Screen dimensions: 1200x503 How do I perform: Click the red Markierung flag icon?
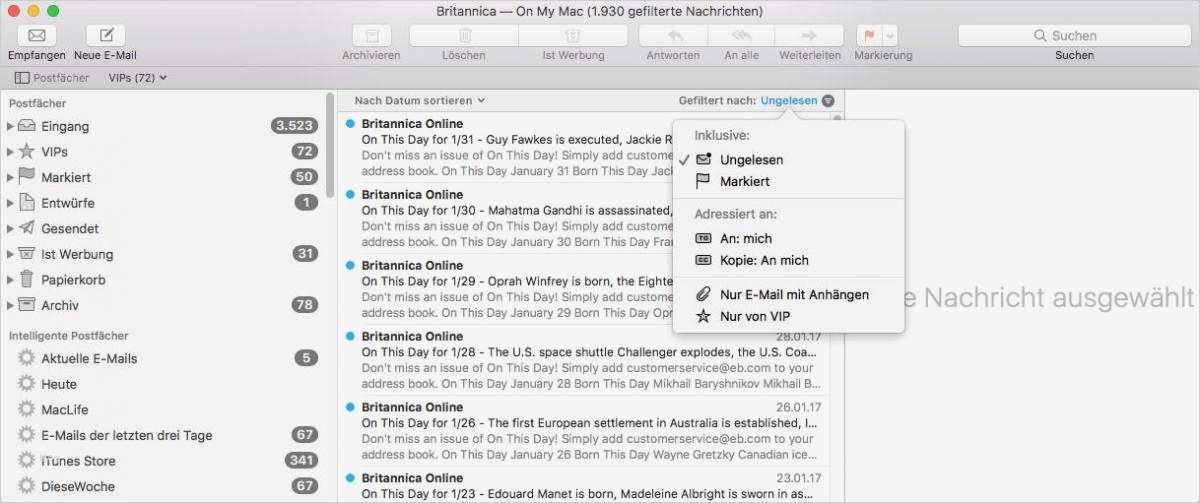(868, 35)
